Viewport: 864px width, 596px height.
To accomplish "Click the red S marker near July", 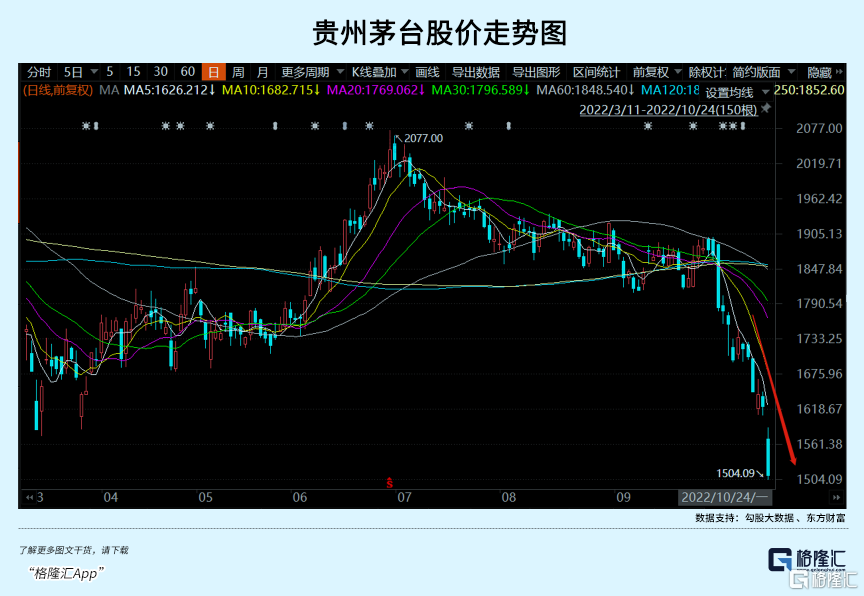I will coord(390,483).
